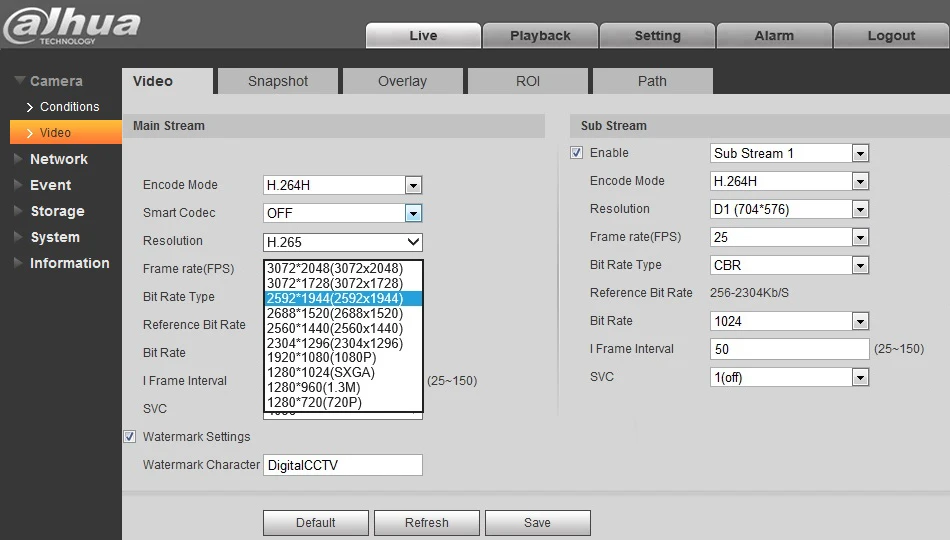Open the Sub Stream 1 dropdown
The height and width of the screenshot is (540, 950).
(x=789, y=153)
